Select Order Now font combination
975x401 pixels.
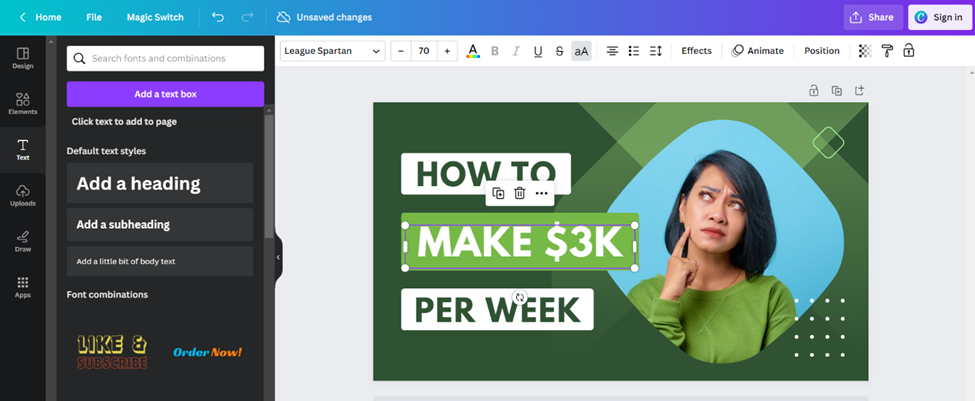[208, 353]
